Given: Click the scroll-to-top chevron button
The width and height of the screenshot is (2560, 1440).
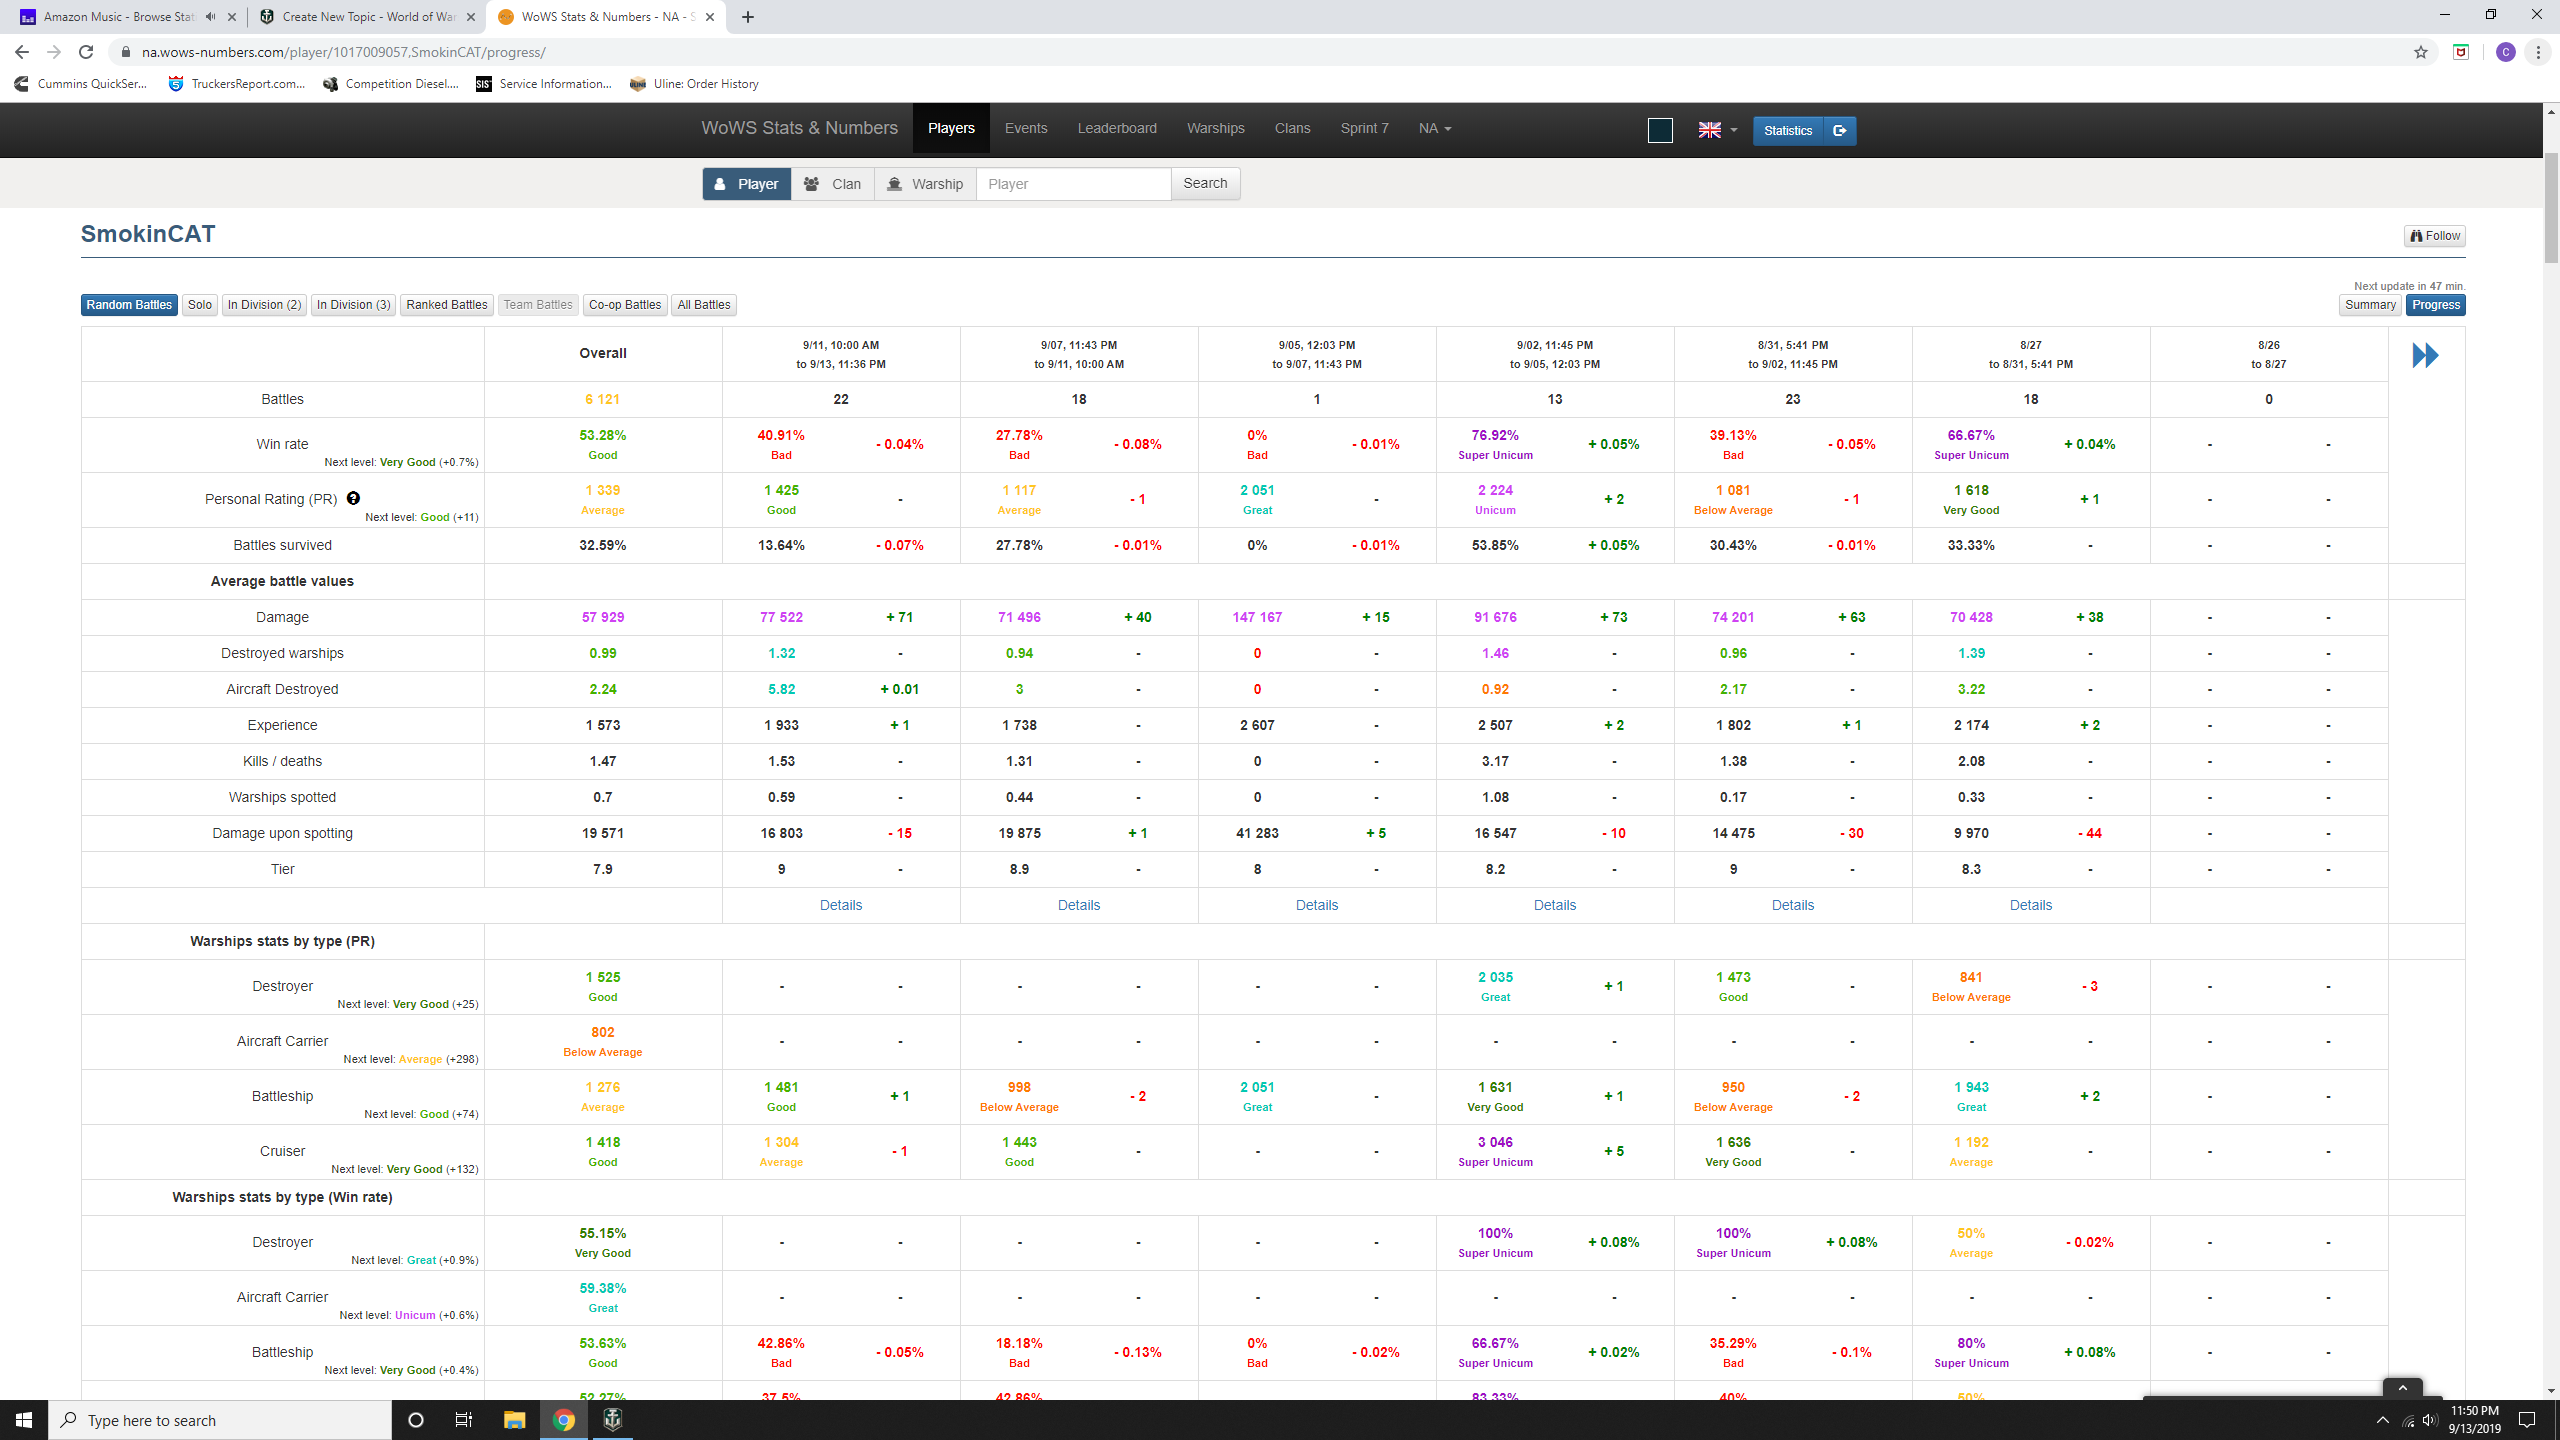Looking at the screenshot, I should click(x=2402, y=1388).
